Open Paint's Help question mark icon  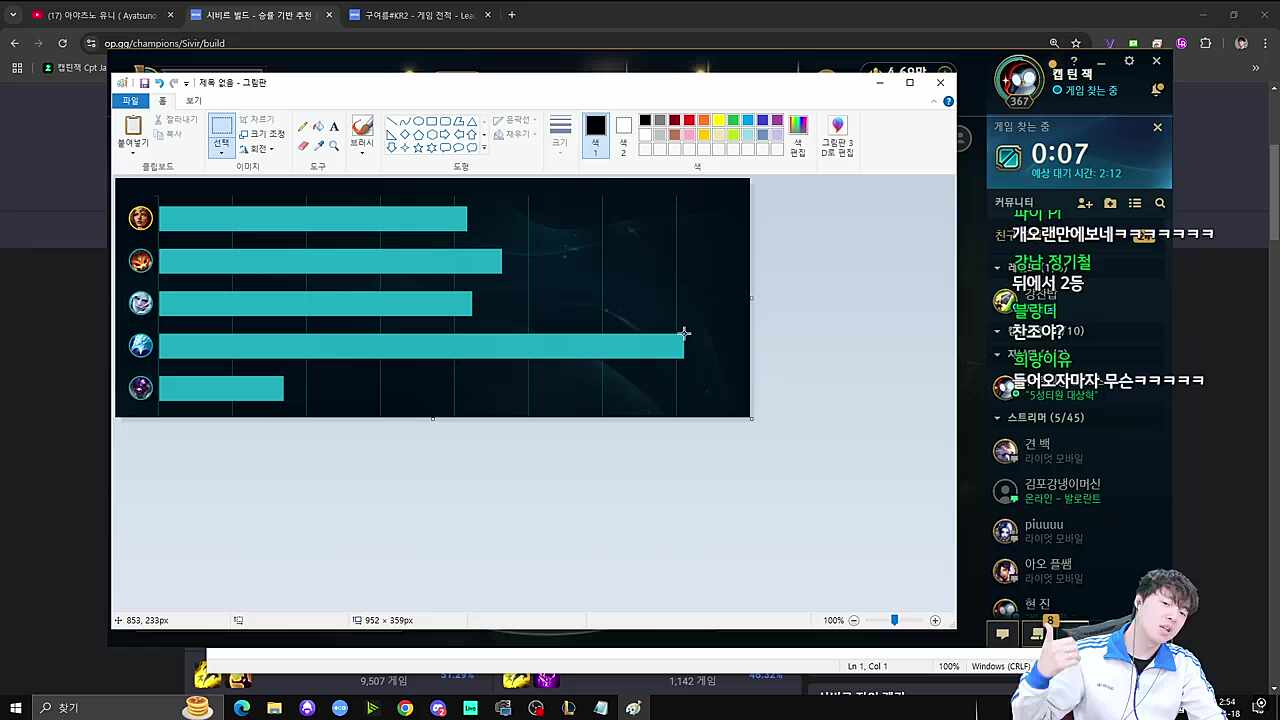(948, 101)
